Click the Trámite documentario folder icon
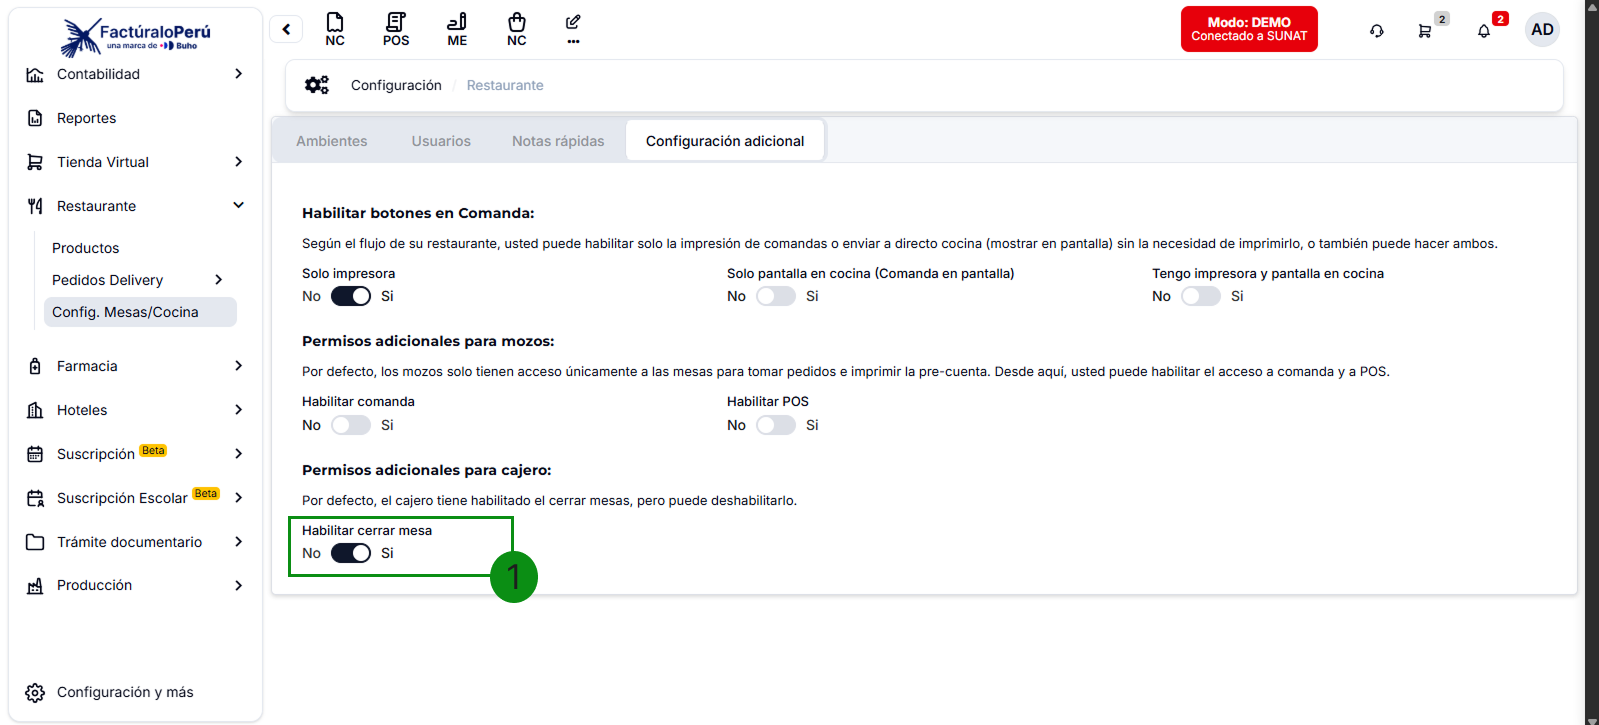Image resolution: width=1599 pixels, height=725 pixels. pos(35,542)
